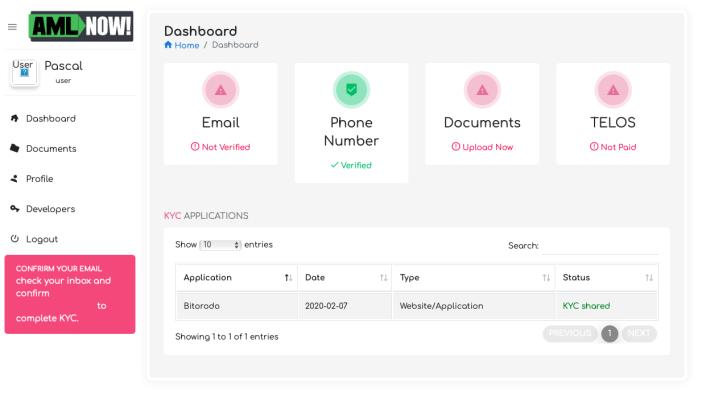This screenshot has height=401, width=710.
Task: Click the PREVIOUS pagination button
Action: click(x=570, y=334)
